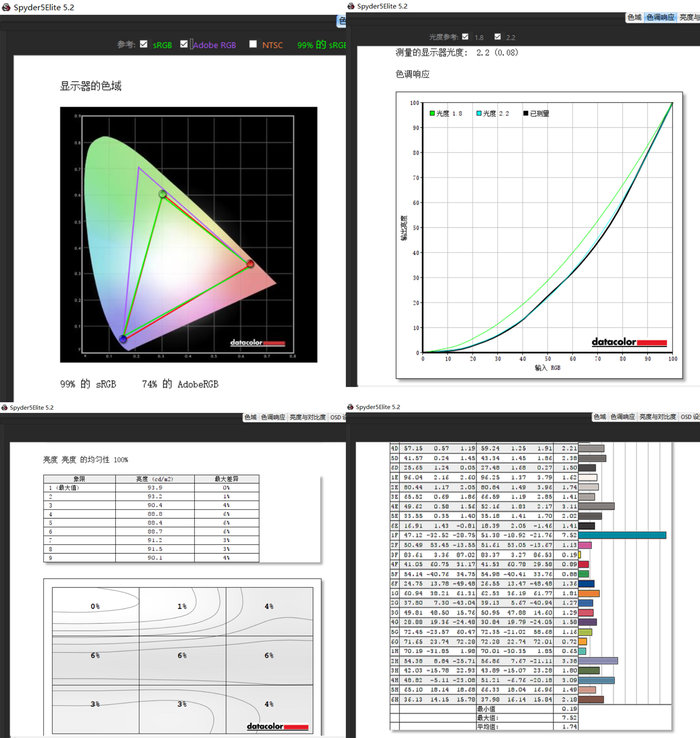Open 色调响应 tab in brightness uniformity window
The width and height of the screenshot is (700, 738).
coord(273,417)
